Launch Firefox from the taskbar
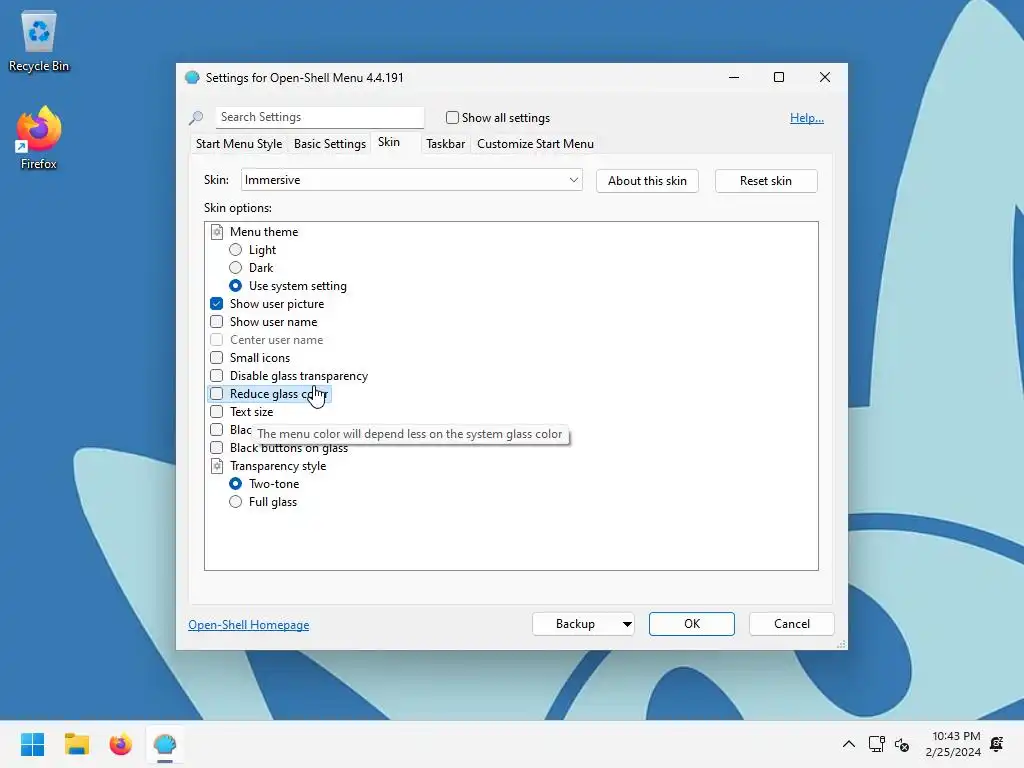1024x768 pixels. coord(120,744)
